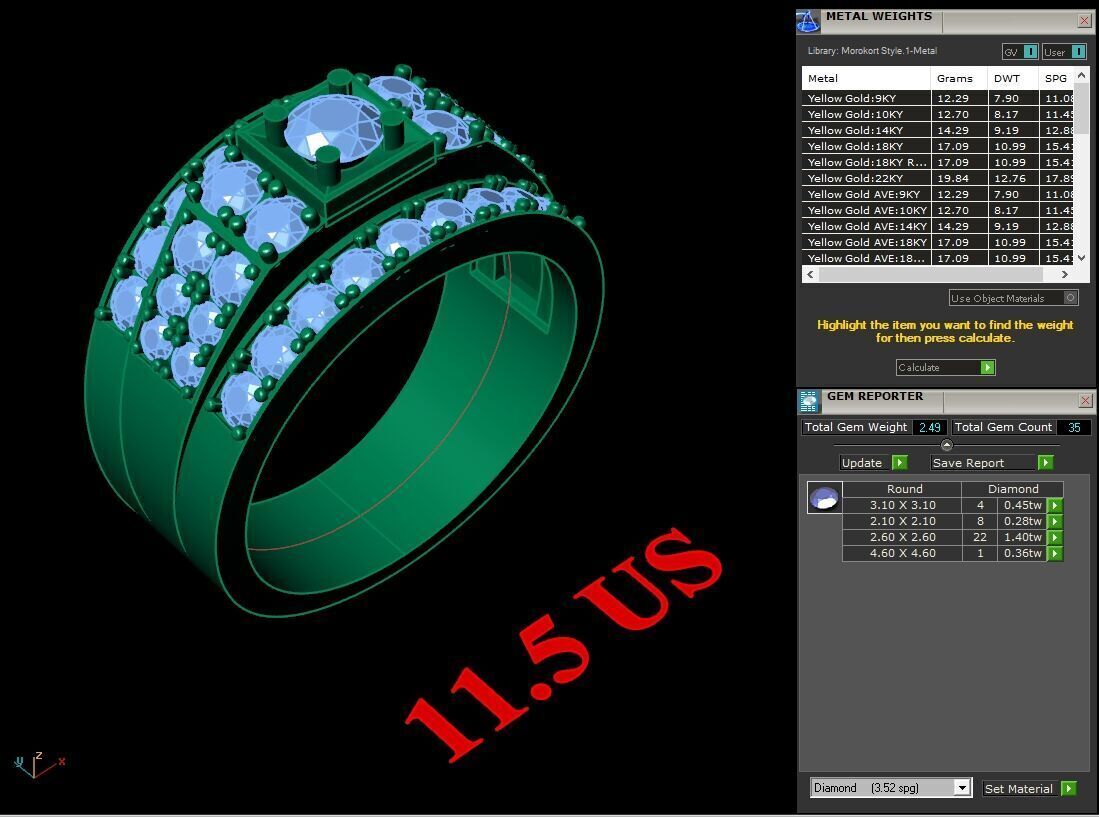Click the 0.45tw weight cell
The width and height of the screenshot is (1099, 817).
click(1022, 505)
